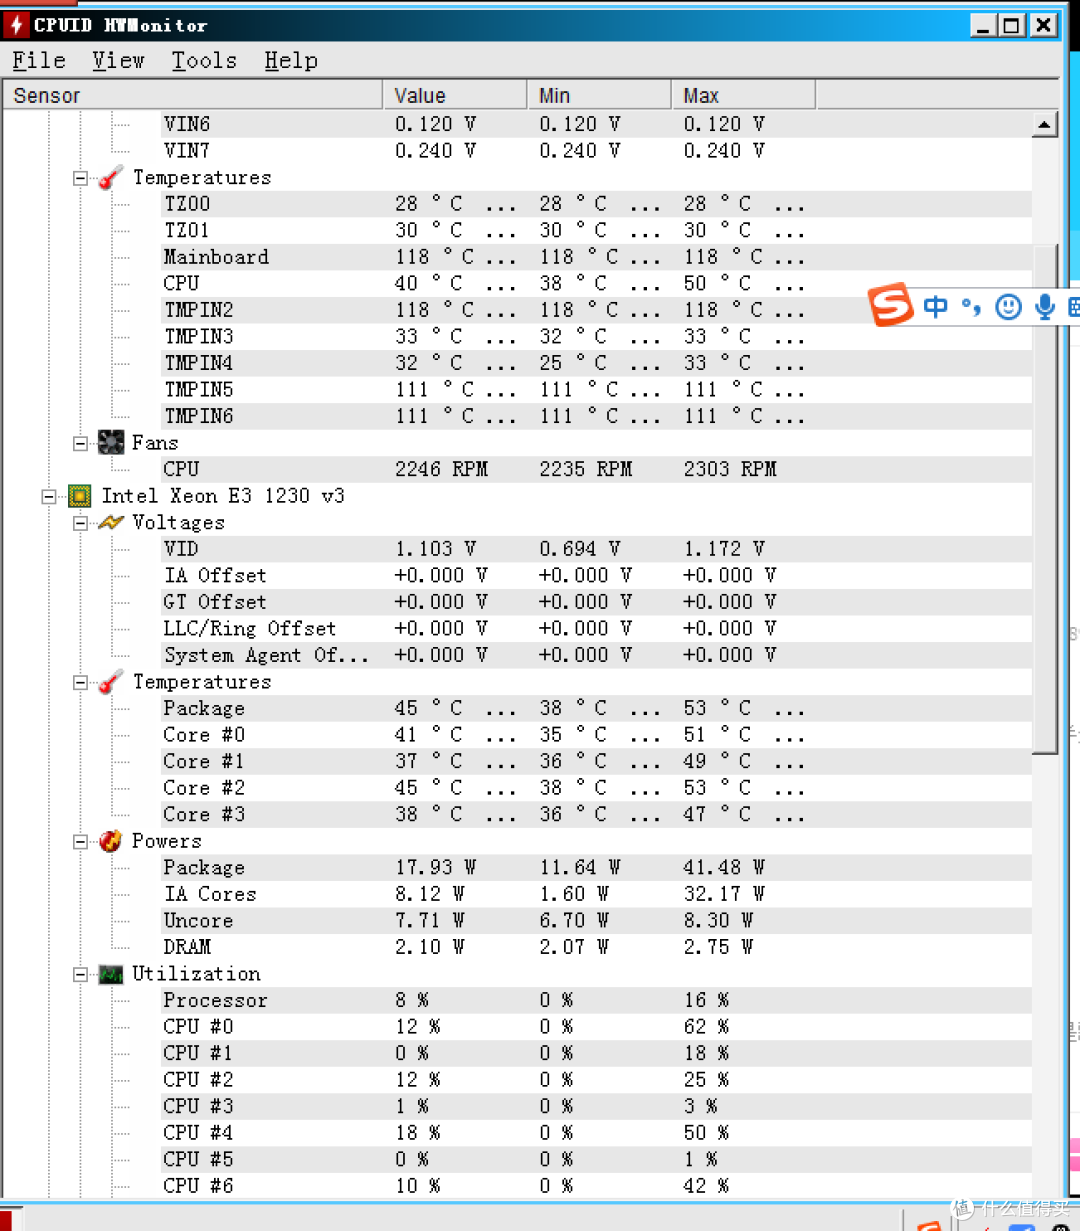
Task: Collapse the mainboard Temperatures group
Action: pos(80,178)
